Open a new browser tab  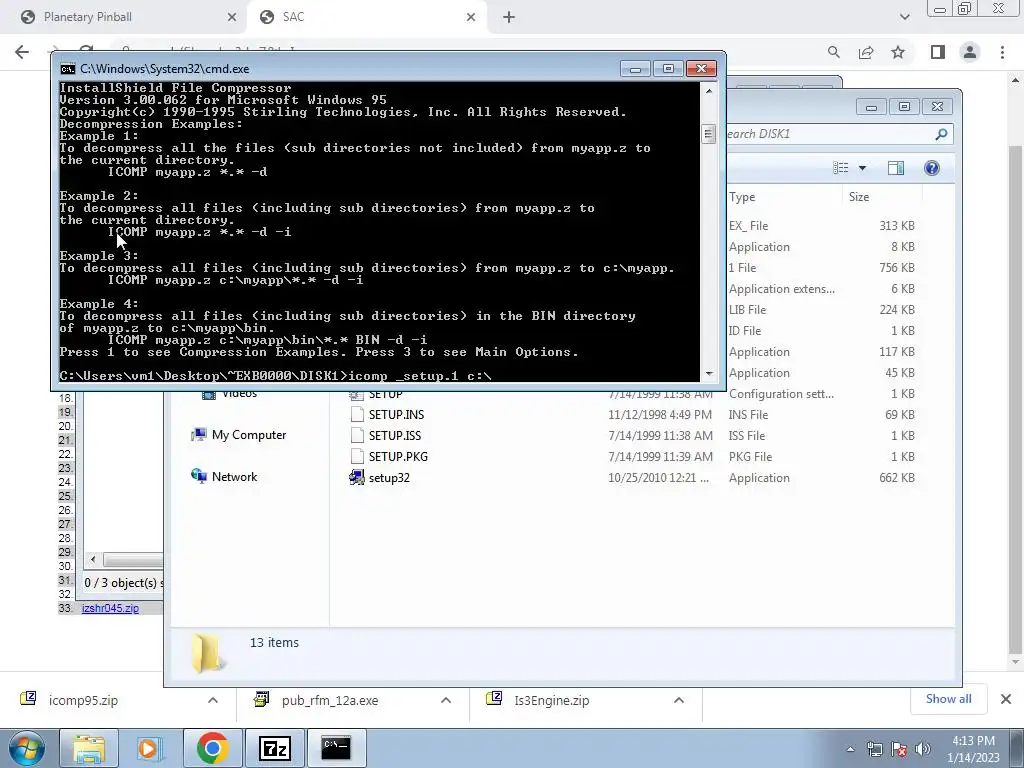509,18
